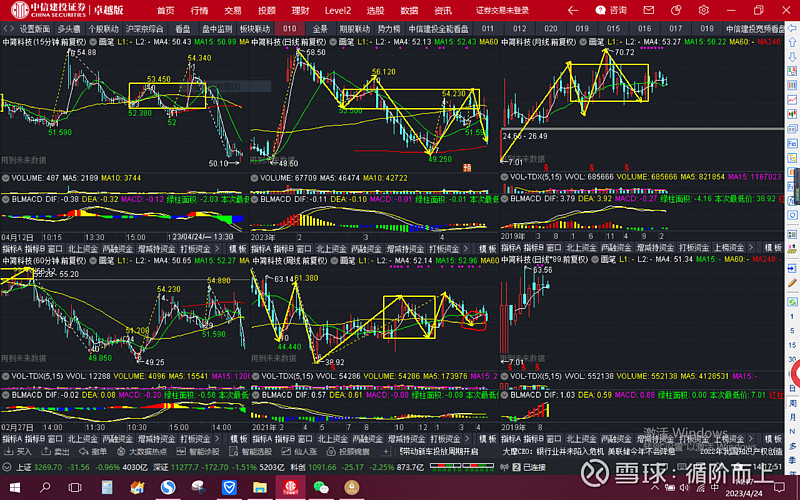Screen dimensions: 800x500
Task: Switch to the 板块联动 layout tab
Action: [255, 29]
